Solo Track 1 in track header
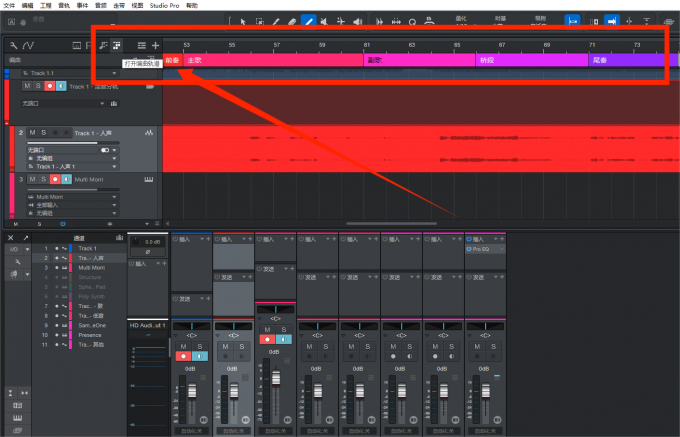This screenshot has height=437, width=680. (x=38, y=86)
